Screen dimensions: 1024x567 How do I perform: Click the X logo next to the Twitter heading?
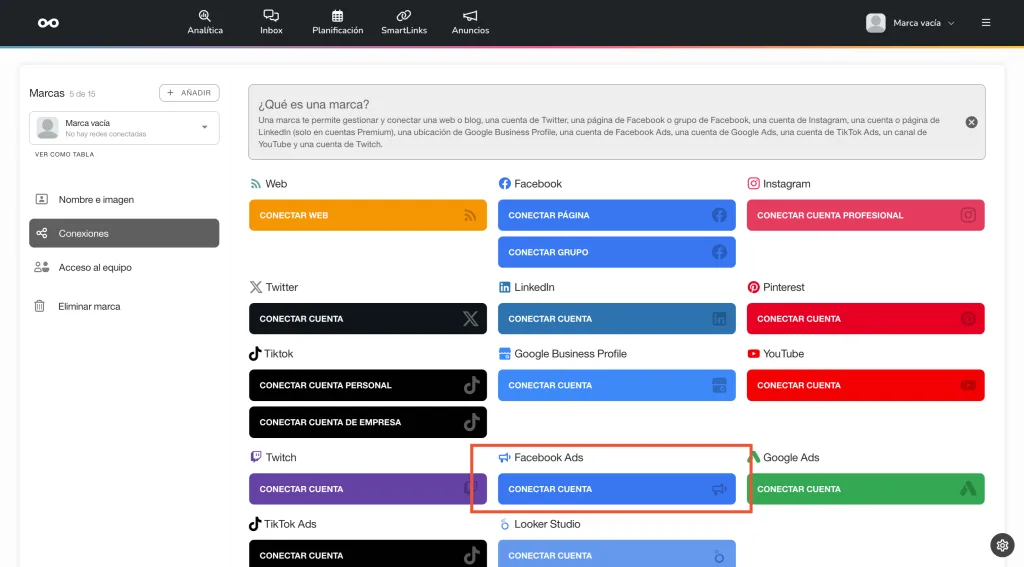pyautogui.click(x=255, y=287)
